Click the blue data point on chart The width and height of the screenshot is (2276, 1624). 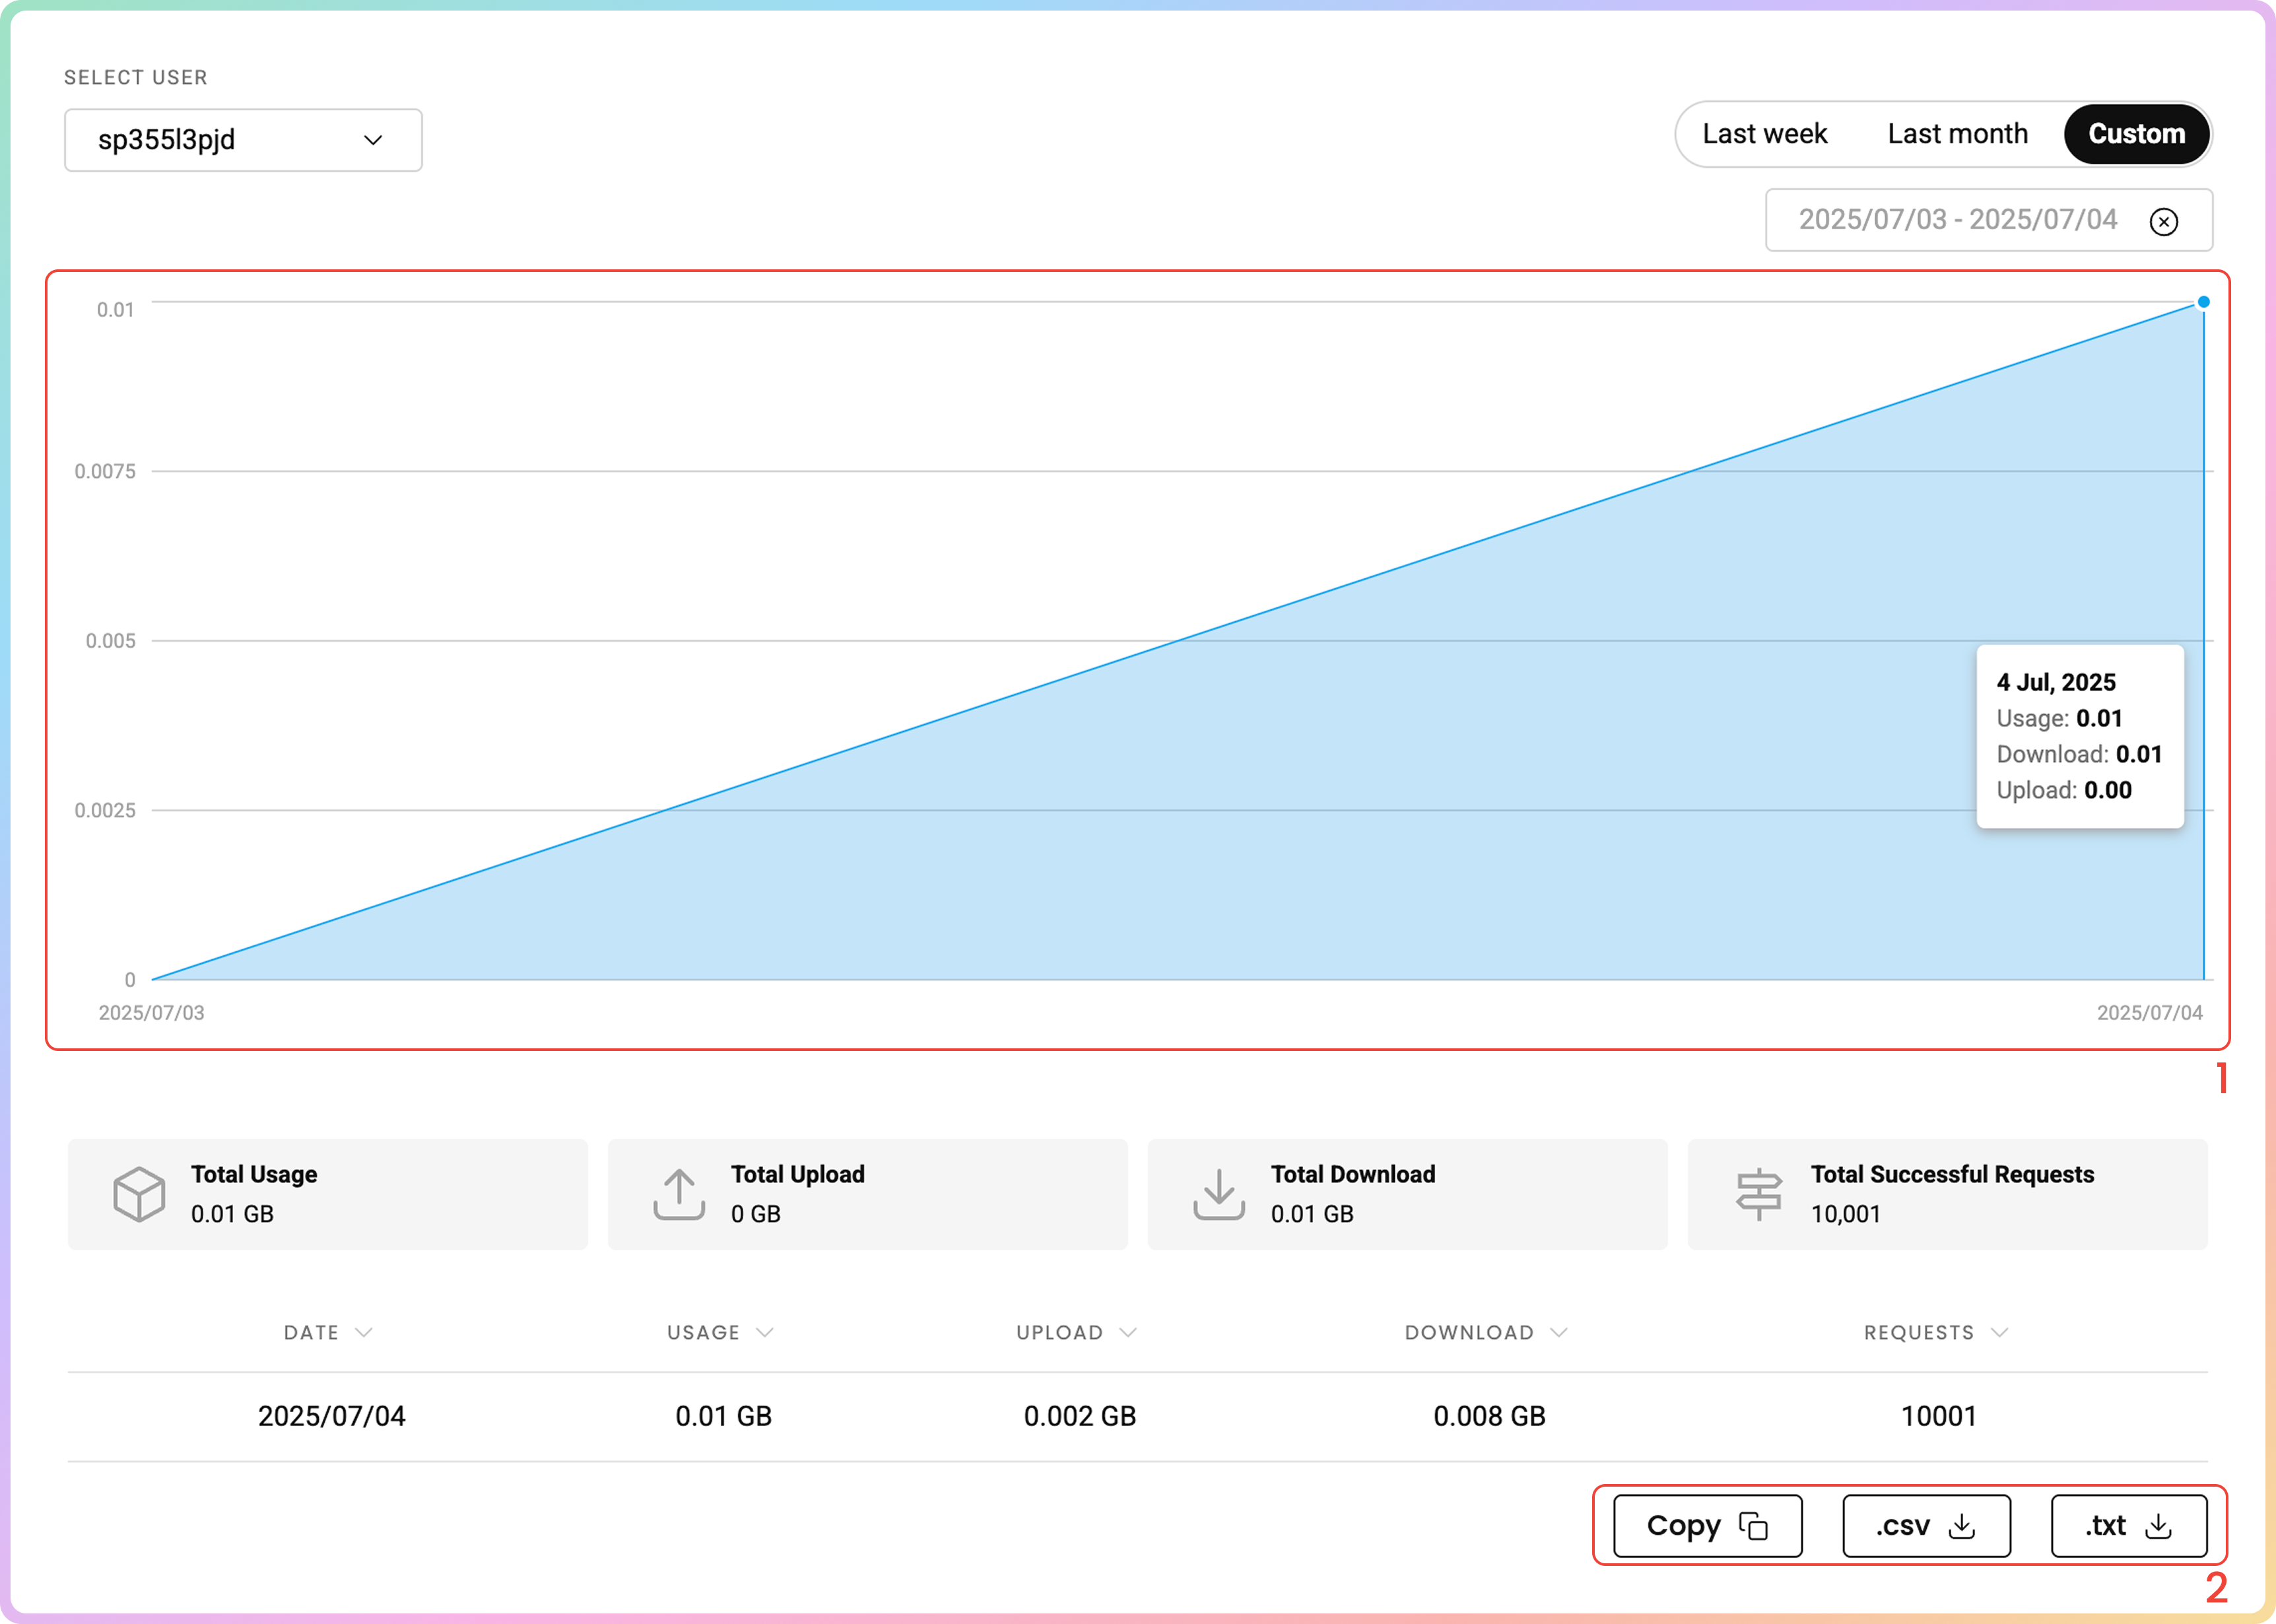pos(2203,302)
